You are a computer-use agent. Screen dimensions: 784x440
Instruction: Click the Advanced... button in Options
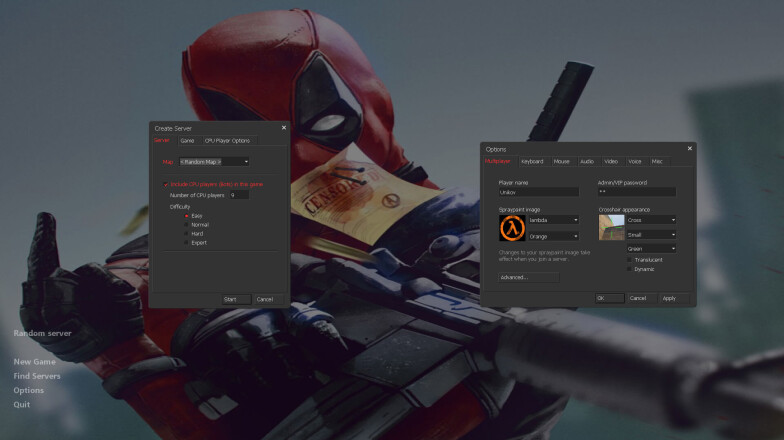tap(528, 278)
